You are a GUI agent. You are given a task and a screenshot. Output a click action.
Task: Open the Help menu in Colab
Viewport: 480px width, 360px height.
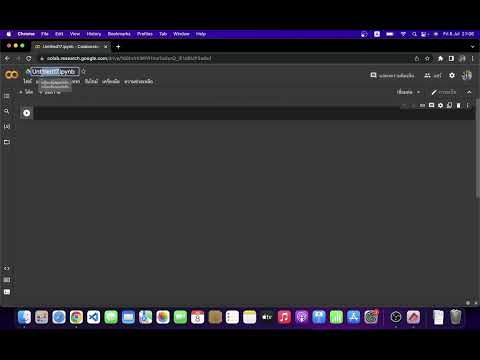click(139, 81)
